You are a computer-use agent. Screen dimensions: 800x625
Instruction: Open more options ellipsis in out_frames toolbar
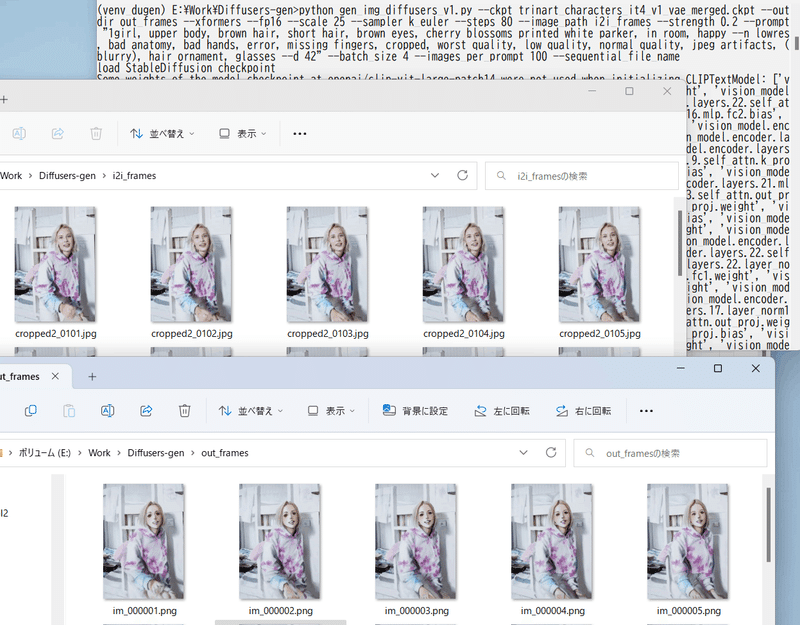tap(646, 411)
